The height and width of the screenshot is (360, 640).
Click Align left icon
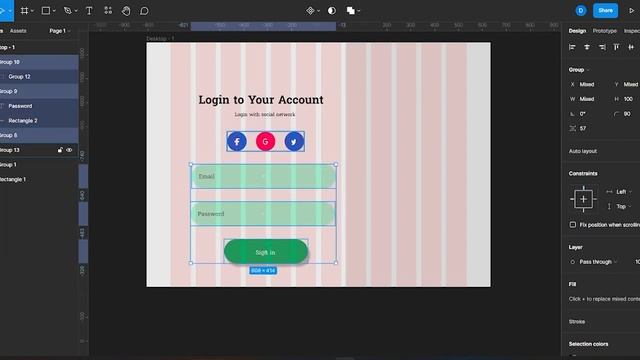(572, 47)
